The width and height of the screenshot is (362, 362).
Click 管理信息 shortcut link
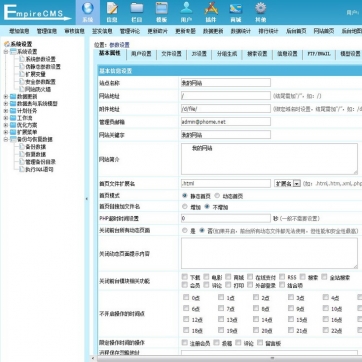coord(47,31)
